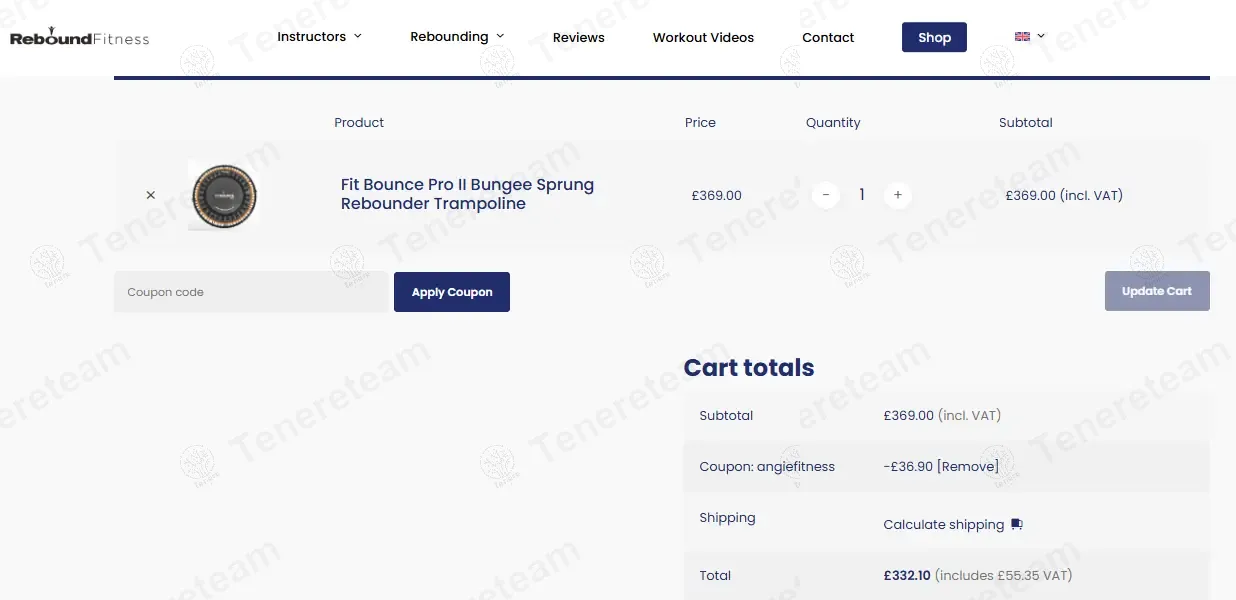Image resolution: width=1236 pixels, height=600 pixels.
Task: Click the UK flag language icon
Action: pyautogui.click(x=1022, y=37)
